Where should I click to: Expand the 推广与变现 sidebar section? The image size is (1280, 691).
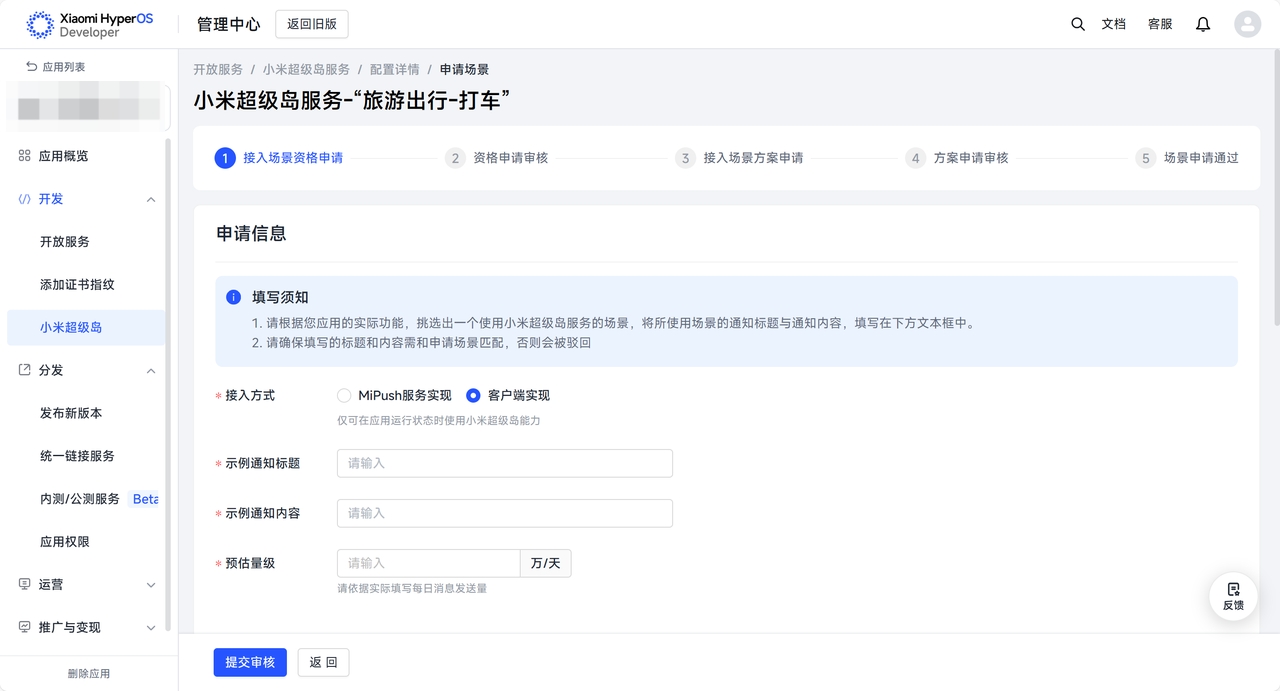coord(151,628)
